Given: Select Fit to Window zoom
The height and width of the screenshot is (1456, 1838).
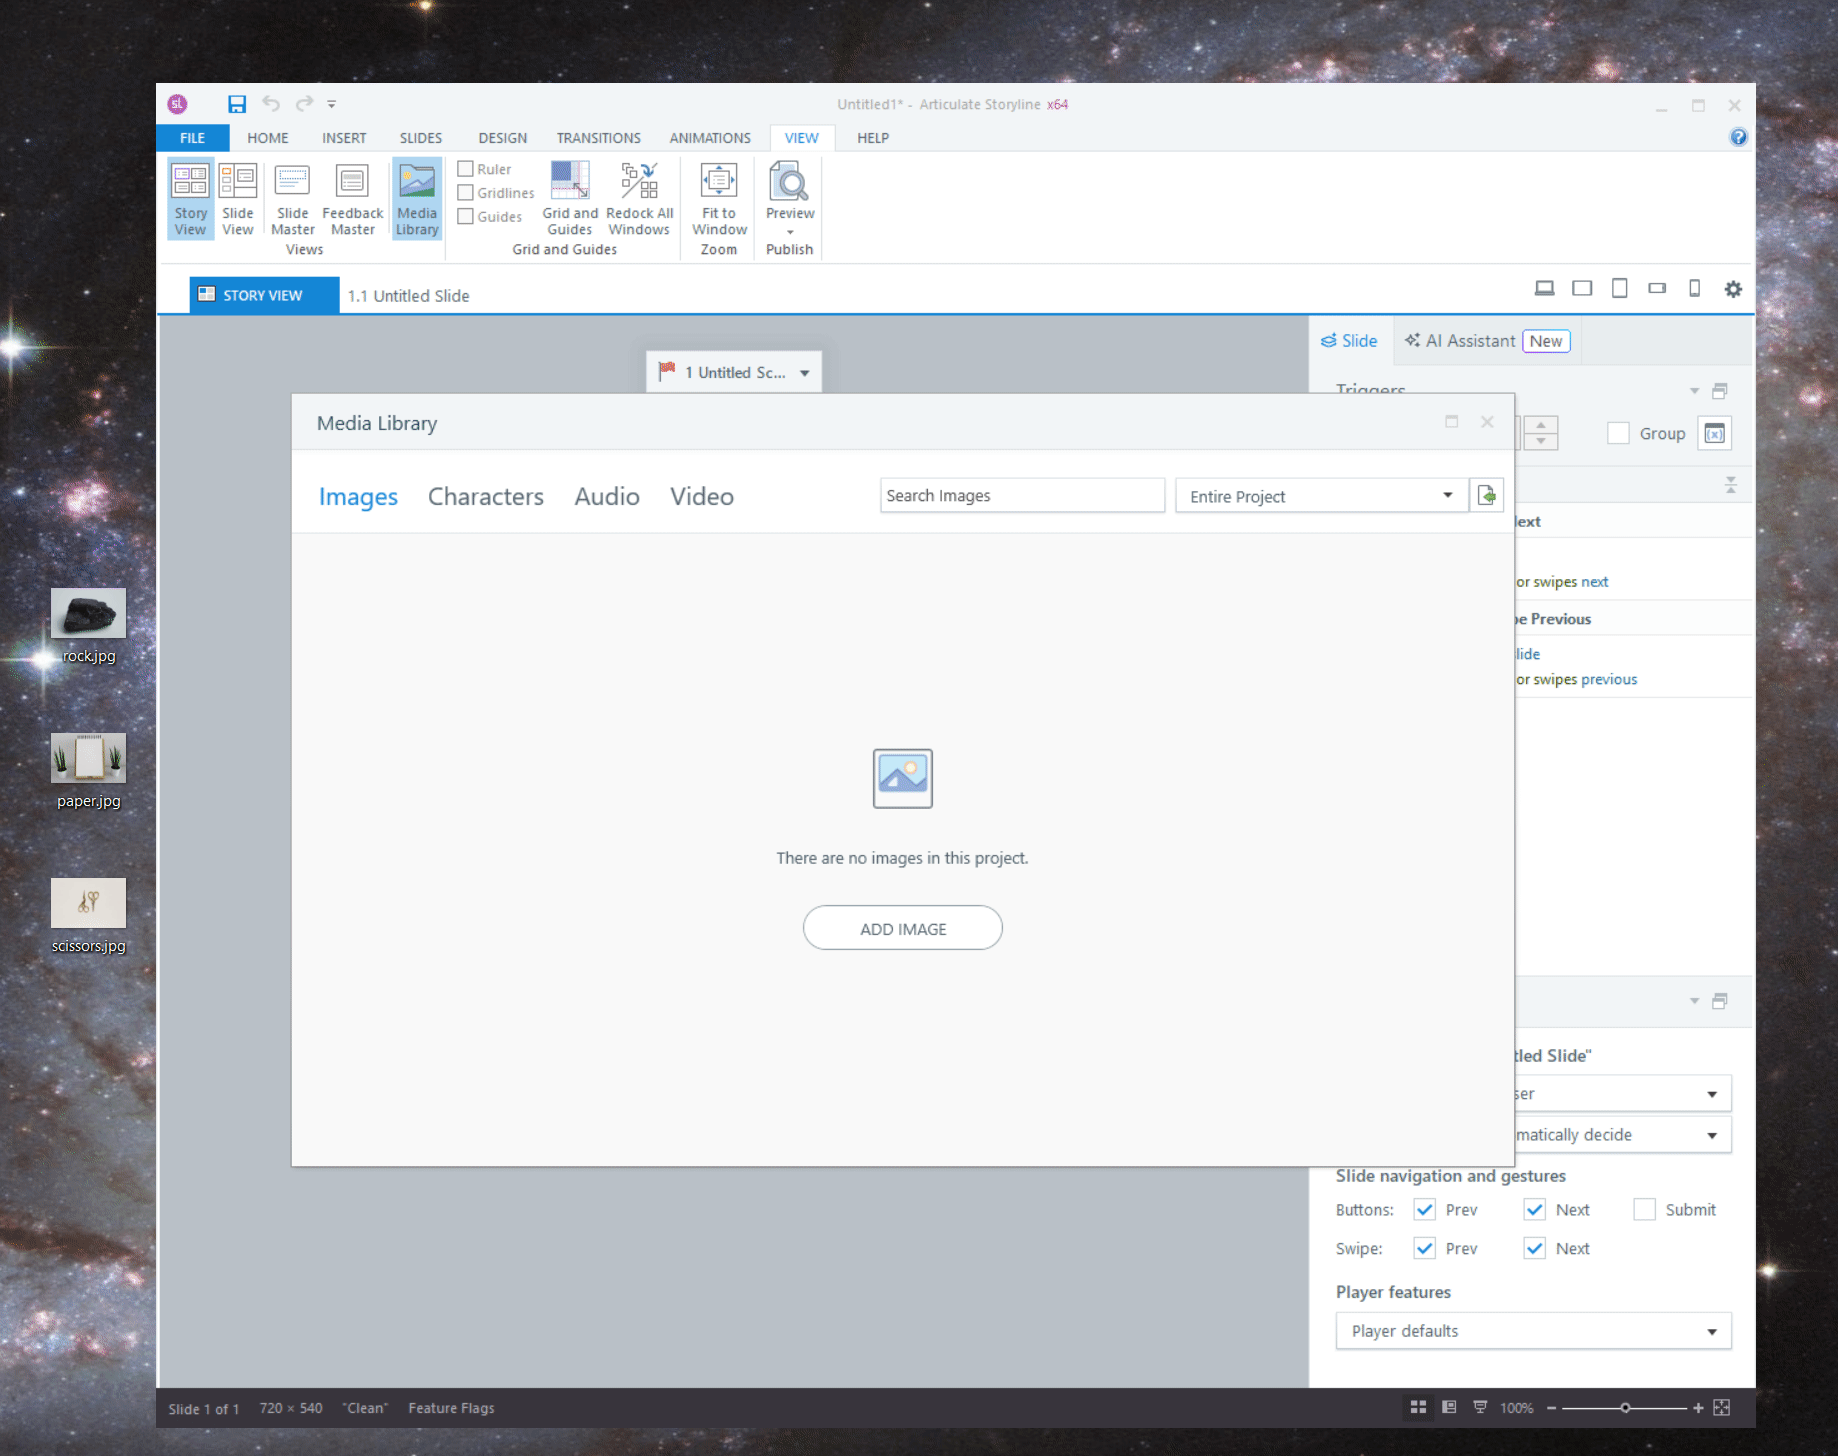Looking at the screenshot, I should (718, 198).
